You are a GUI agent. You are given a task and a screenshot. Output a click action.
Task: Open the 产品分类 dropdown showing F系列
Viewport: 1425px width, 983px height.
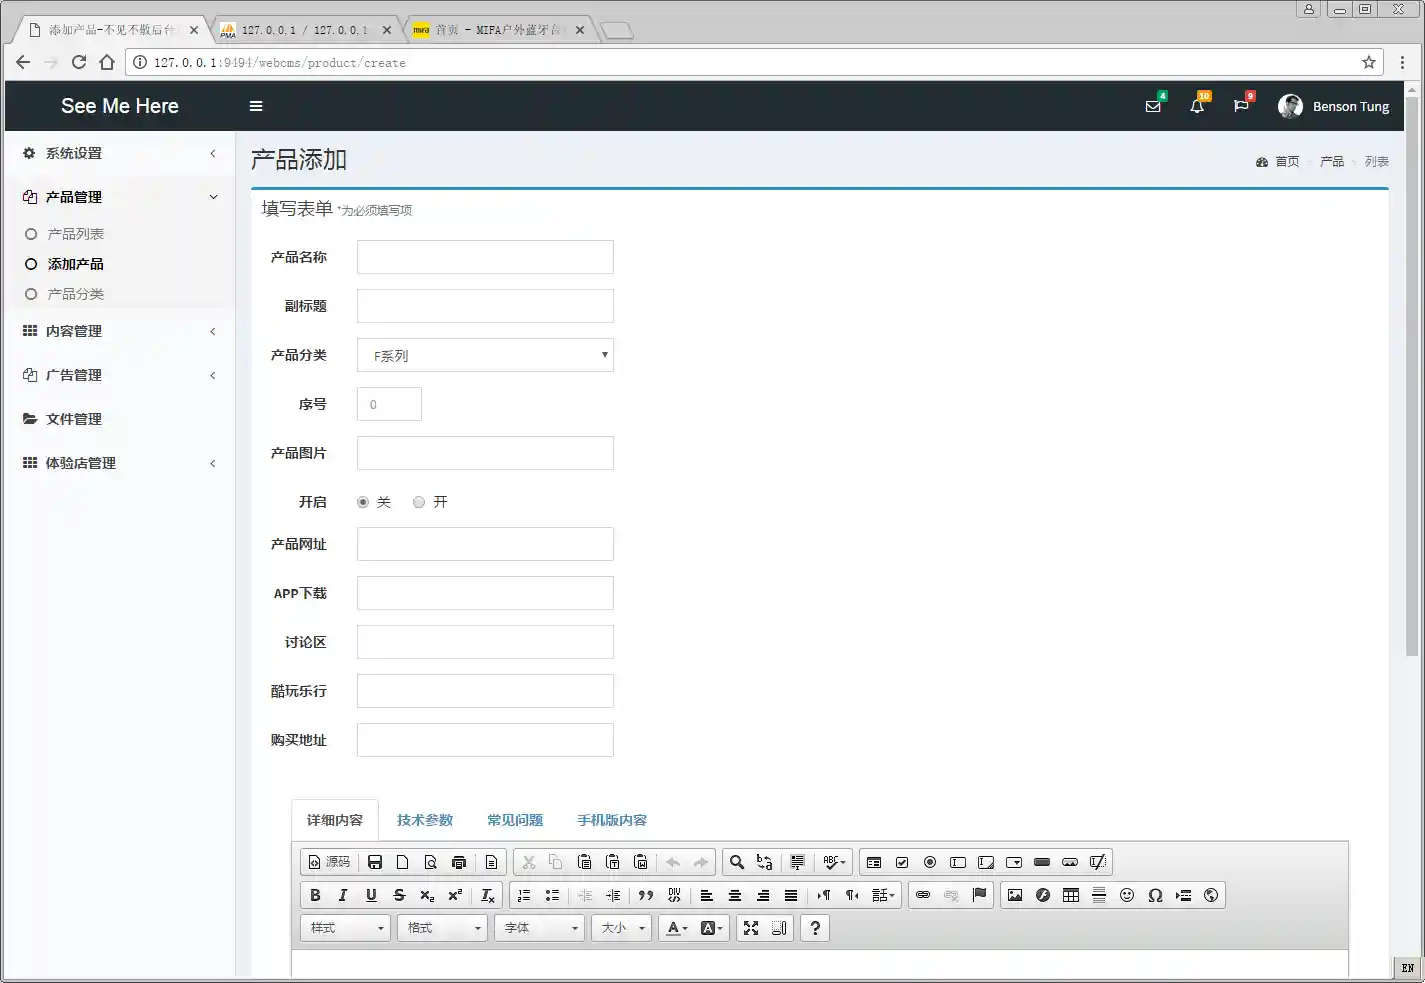[485, 355]
